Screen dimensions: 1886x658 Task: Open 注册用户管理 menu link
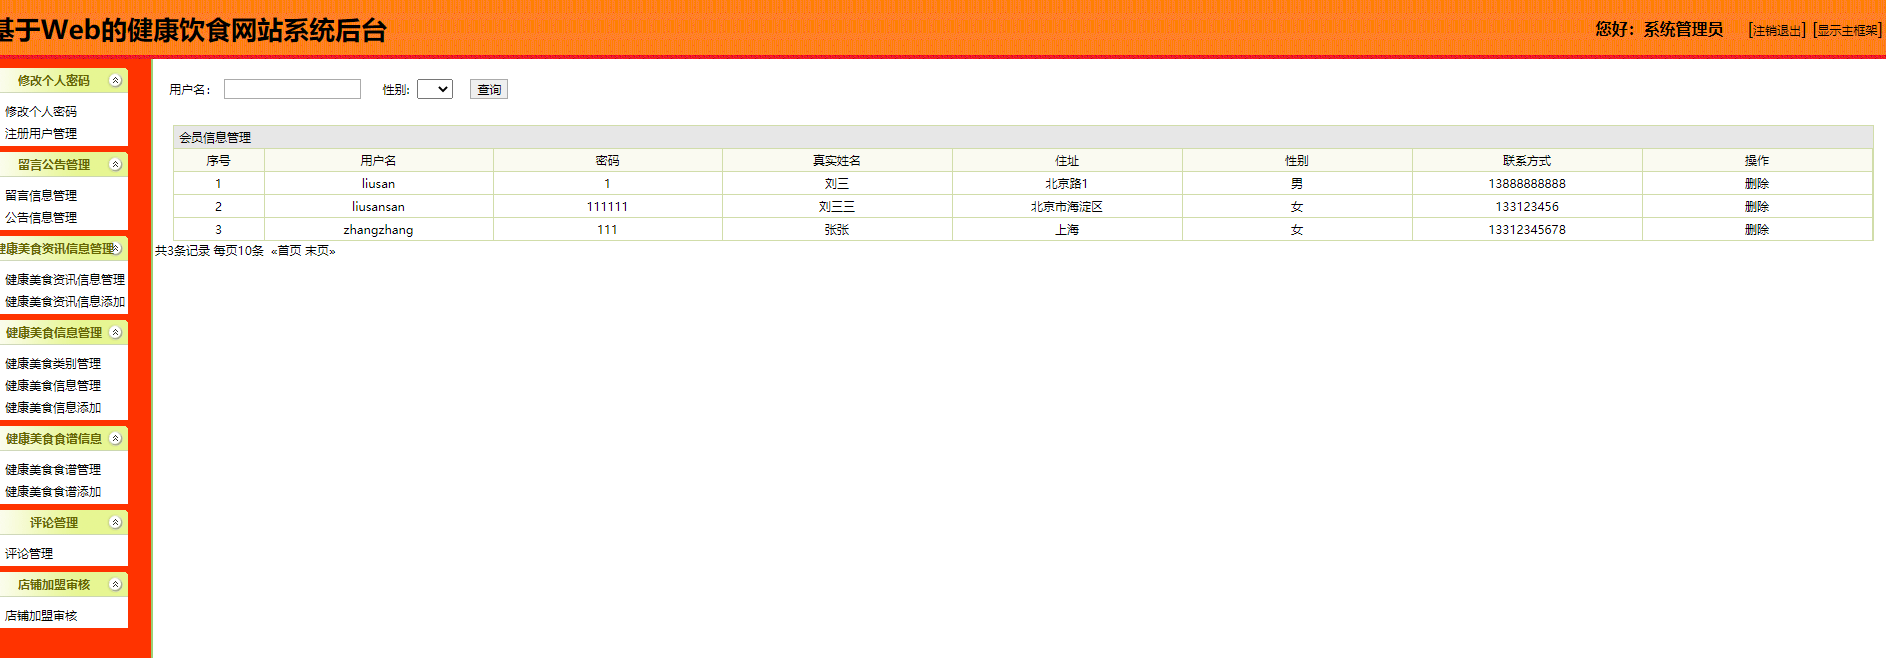click(x=41, y=133)
